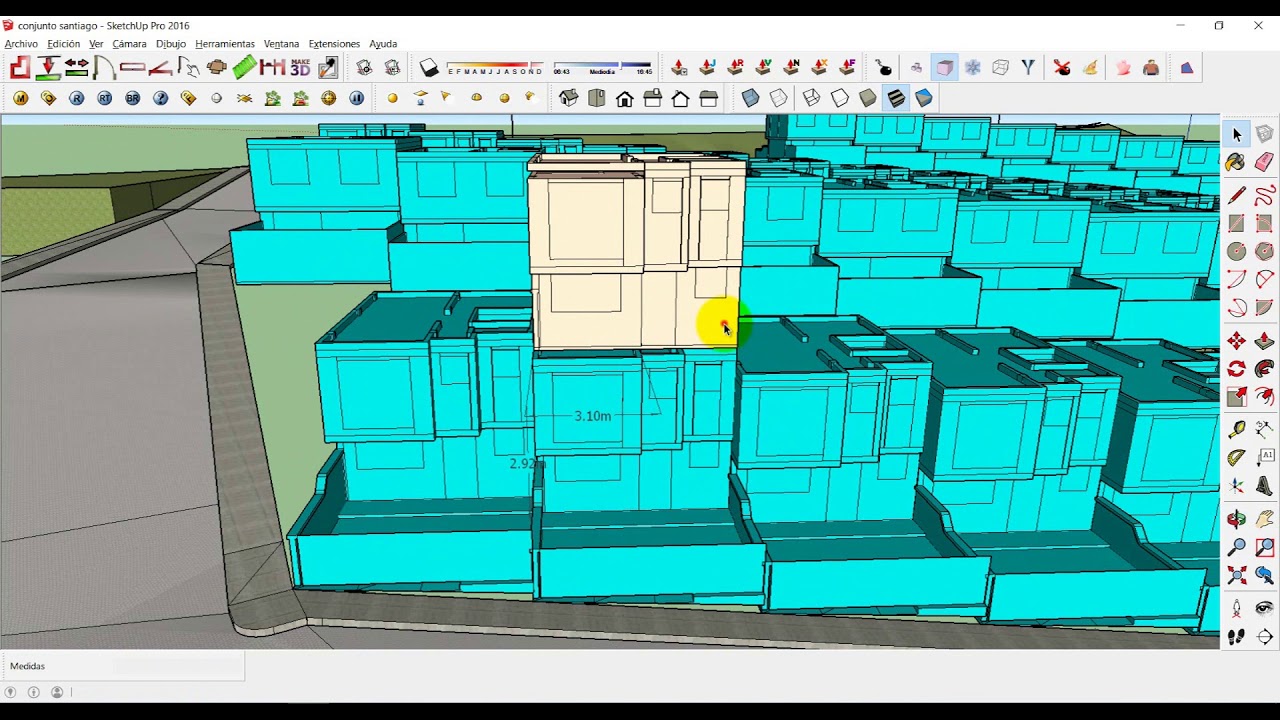Open the Ayuda menu
The height and width of the screenshot is (720, 1280).
383,44
